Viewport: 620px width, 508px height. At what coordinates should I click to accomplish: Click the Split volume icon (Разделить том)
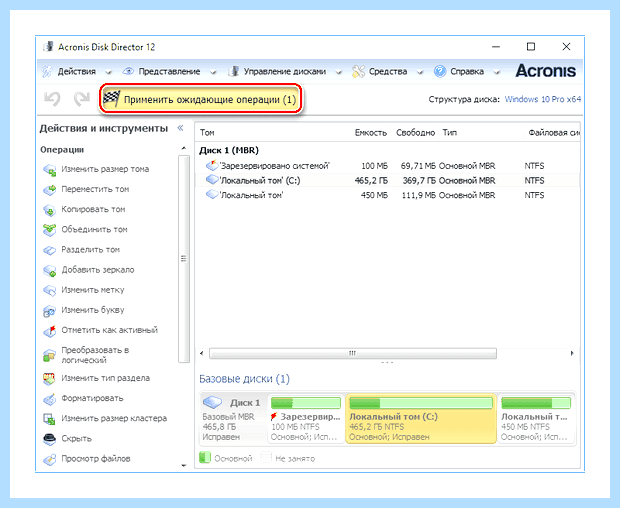49,250
